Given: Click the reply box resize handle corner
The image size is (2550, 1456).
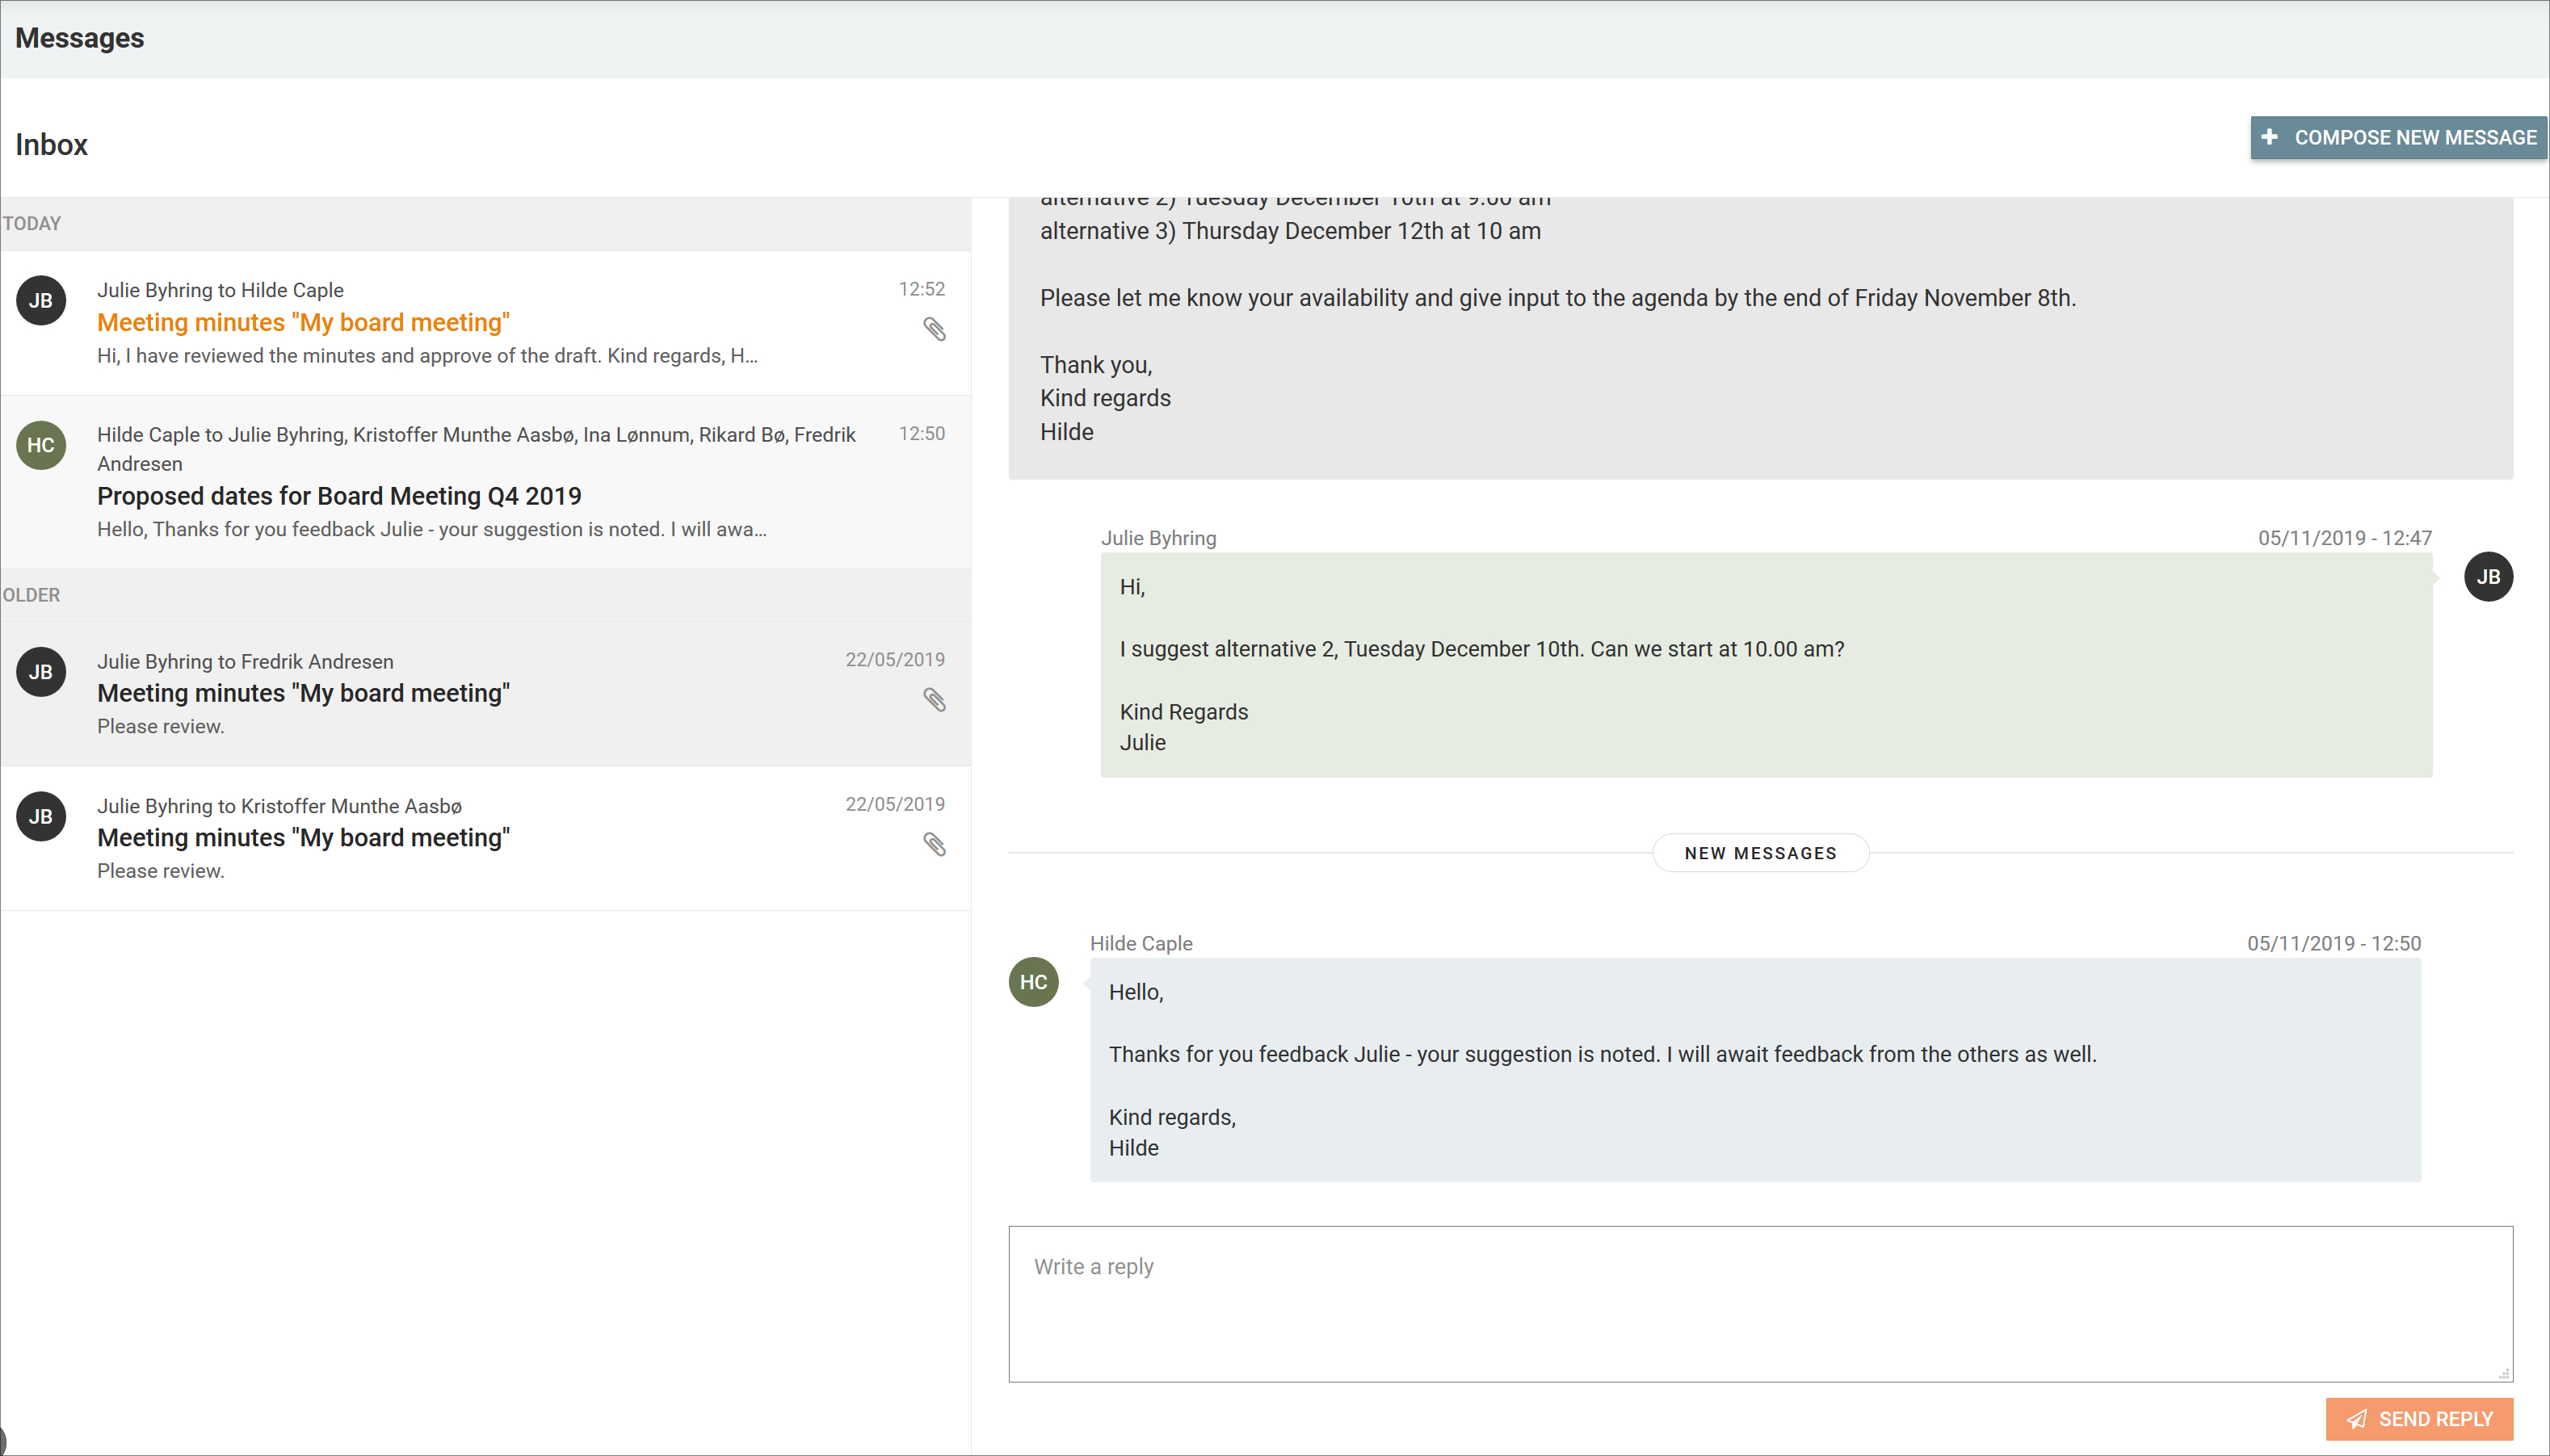Looking at the screenshot, I should [2504, 1374].
